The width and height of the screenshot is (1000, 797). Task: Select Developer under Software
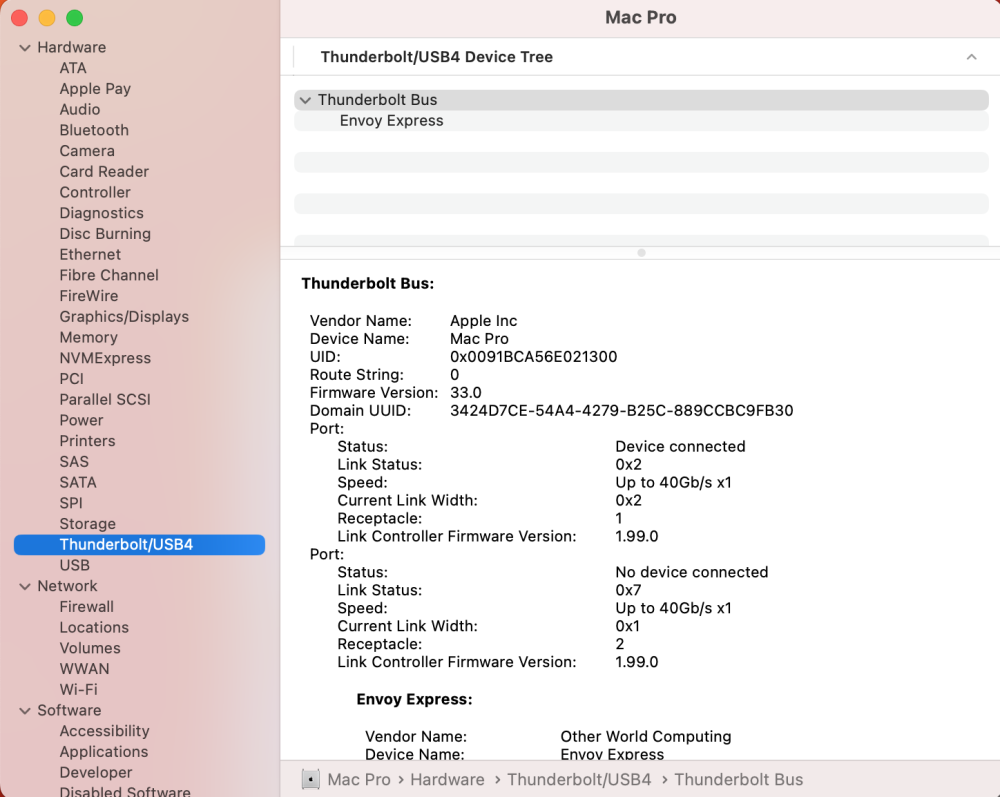pos(96,773)
